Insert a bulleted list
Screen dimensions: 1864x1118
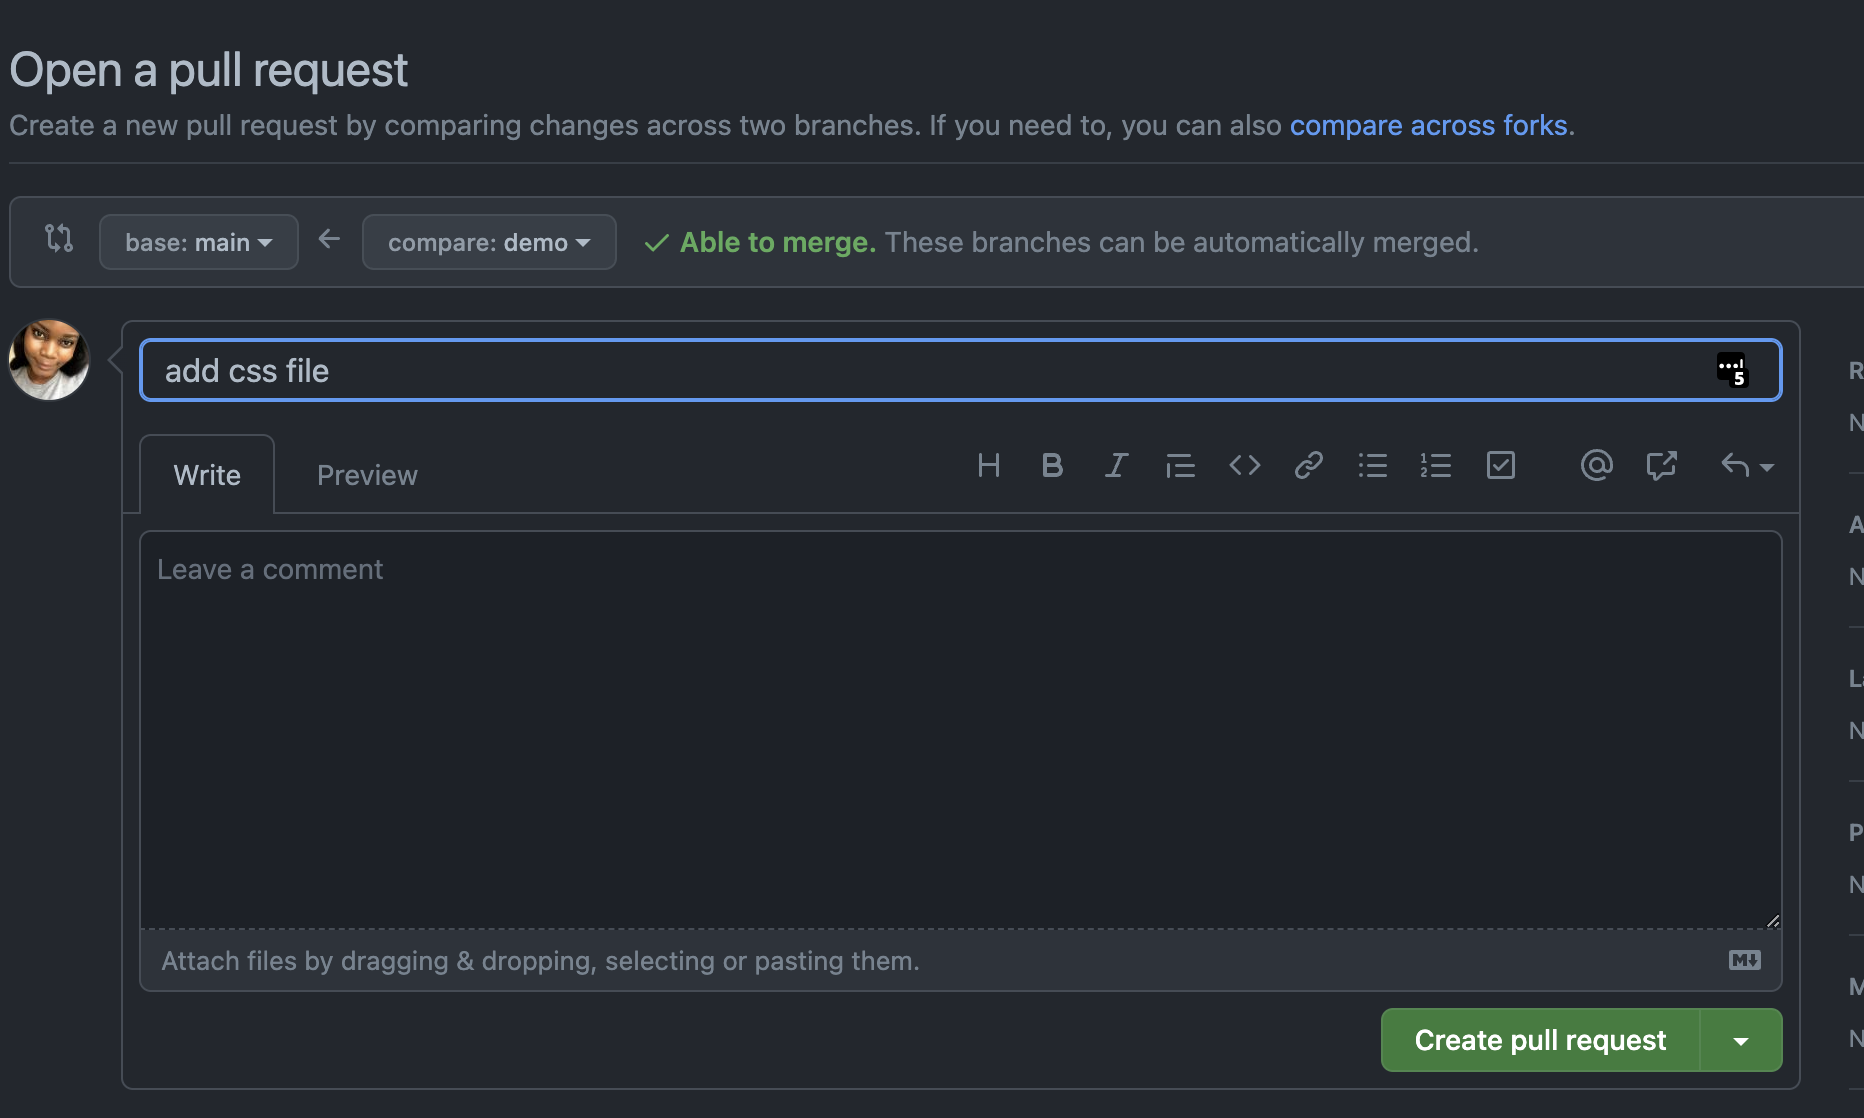pyautogui.click(x=1372, y=466)
